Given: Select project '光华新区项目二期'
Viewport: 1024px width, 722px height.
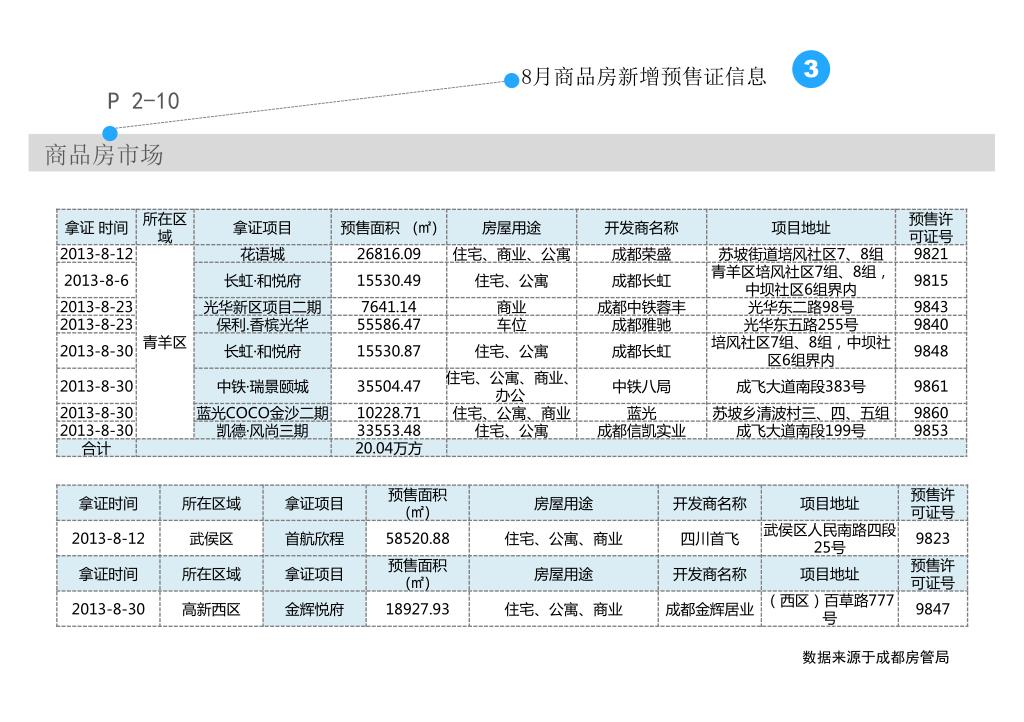Looking at the screenshot, I should [262, 307].
